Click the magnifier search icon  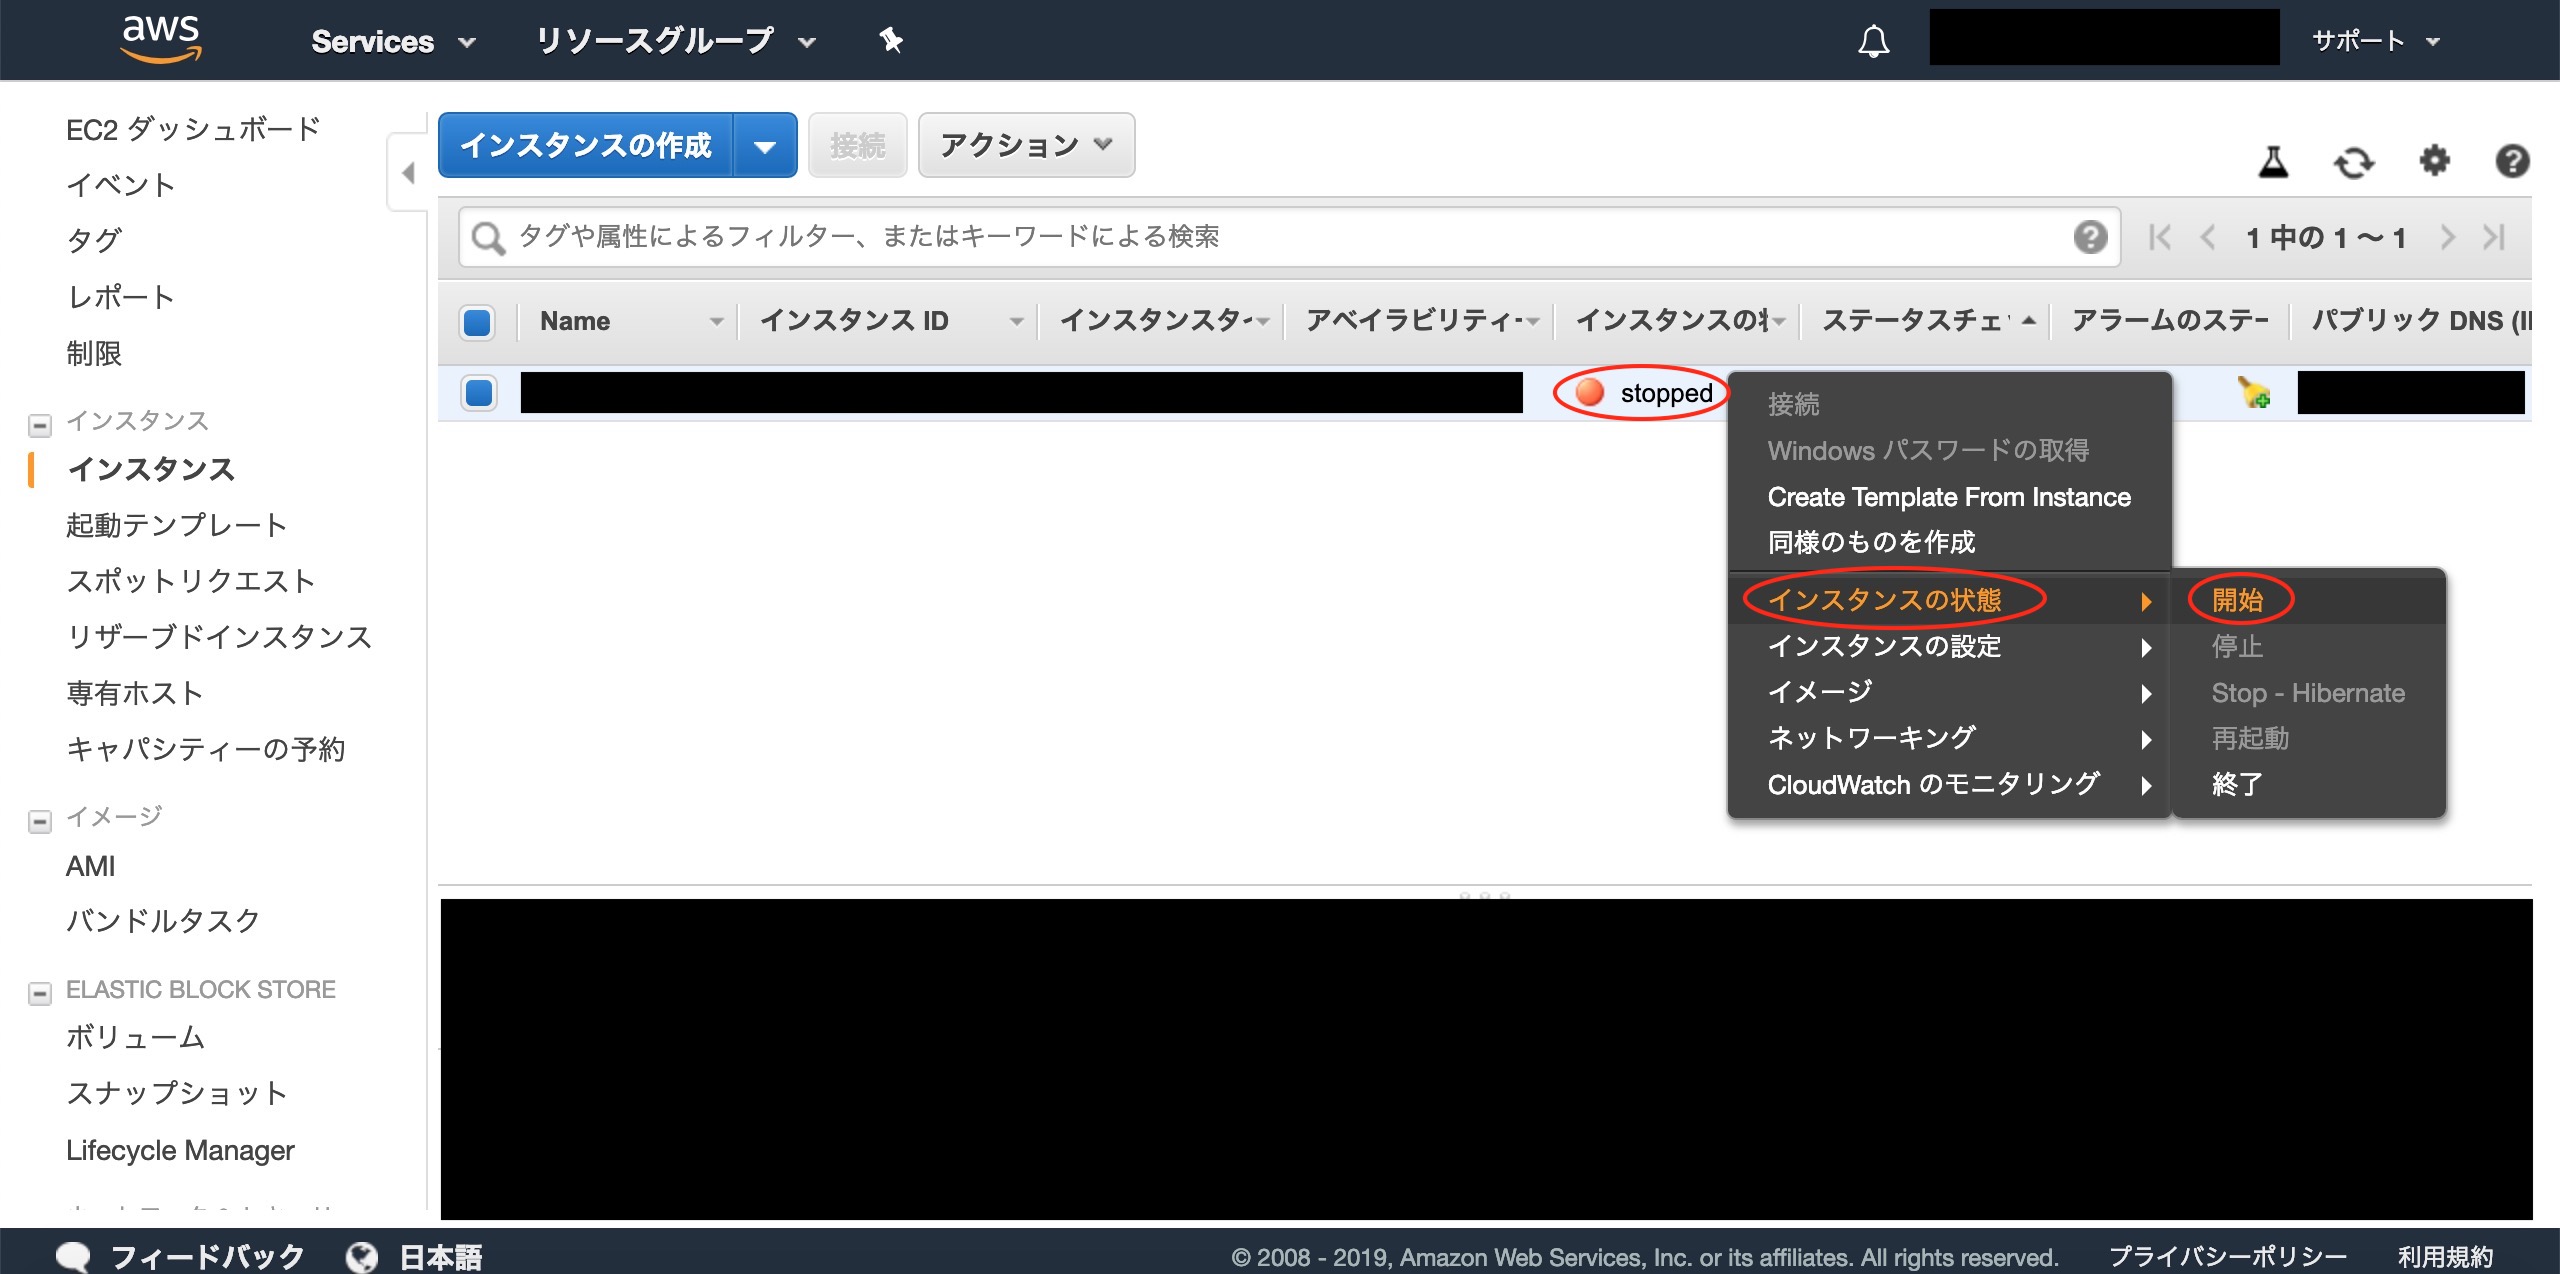click(x=487, y=238)
